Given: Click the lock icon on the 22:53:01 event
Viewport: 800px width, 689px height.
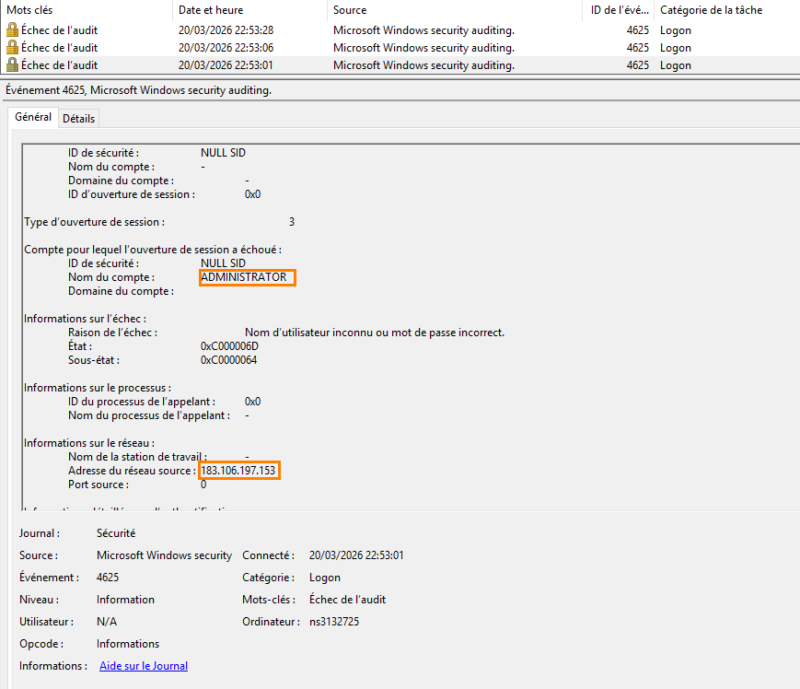Looking at the screenshot, I should point(12,65).
